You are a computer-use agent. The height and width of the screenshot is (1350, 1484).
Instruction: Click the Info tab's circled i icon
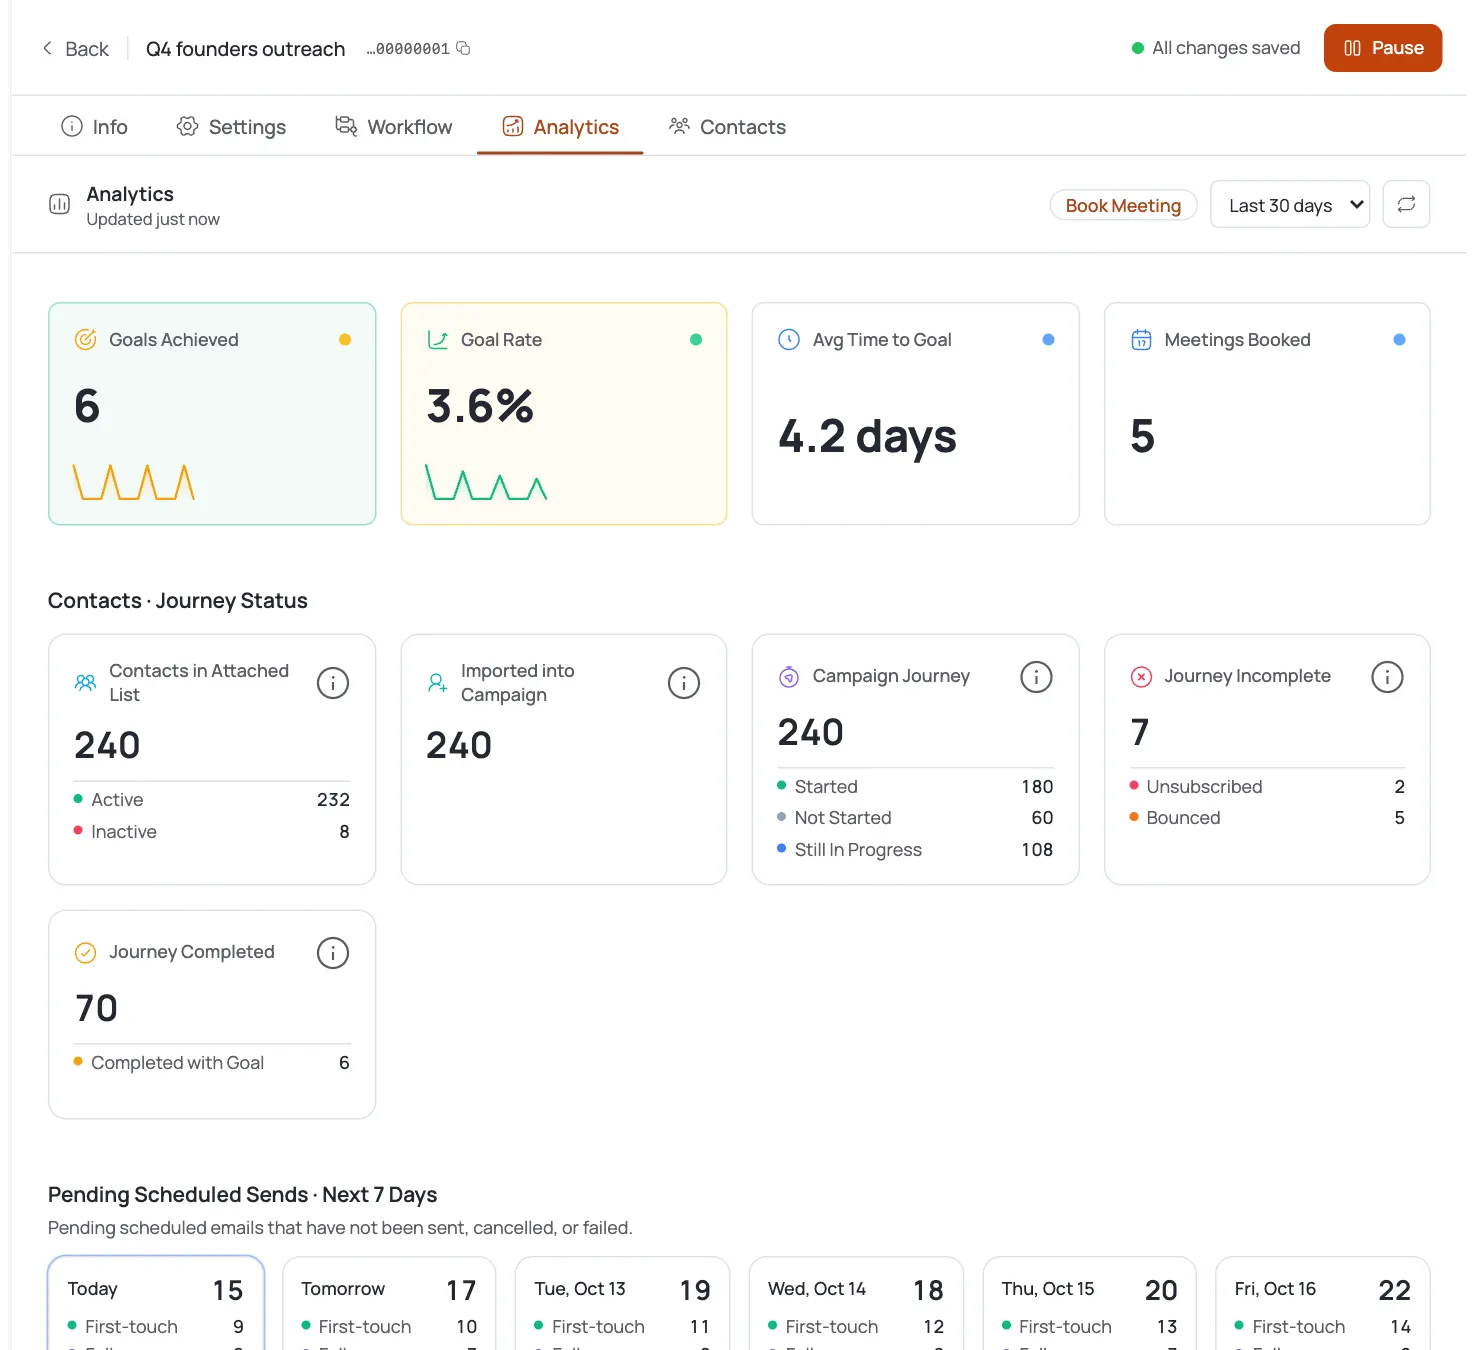click(72, 126)
